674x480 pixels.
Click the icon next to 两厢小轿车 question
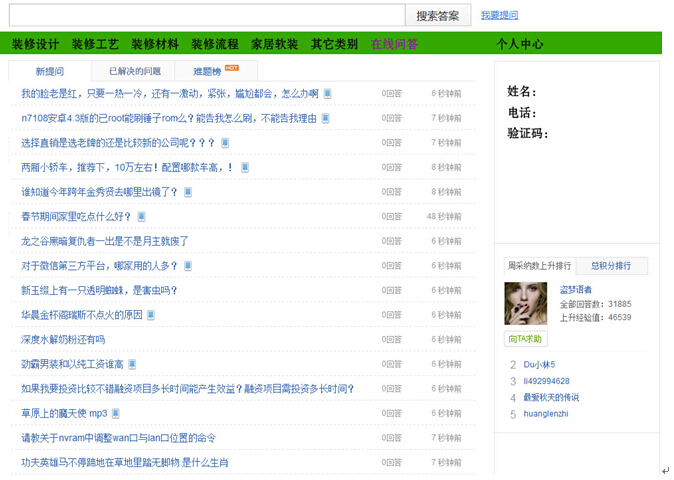point(245,168)
